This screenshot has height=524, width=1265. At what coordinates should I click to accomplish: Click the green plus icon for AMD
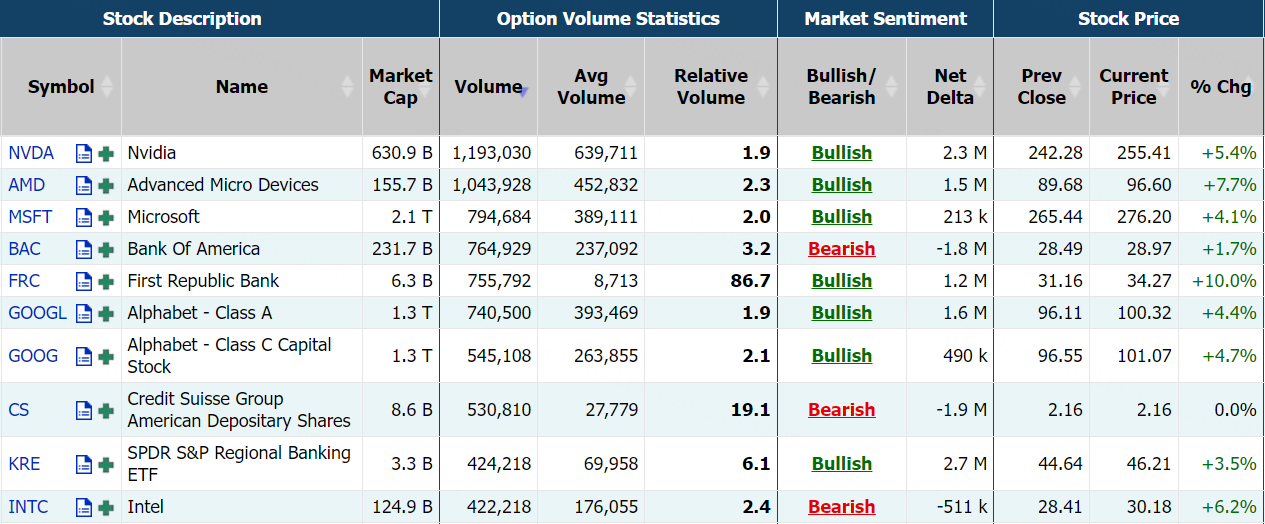pyautogui.click(x=106, y=186)
